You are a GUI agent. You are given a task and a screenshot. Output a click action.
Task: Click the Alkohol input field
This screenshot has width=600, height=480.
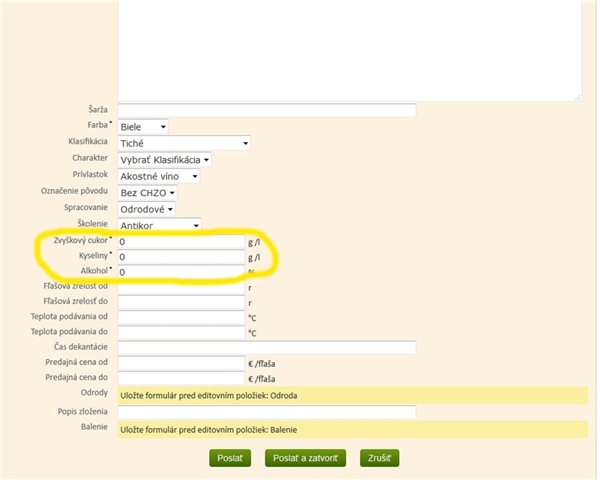click(181, 272)
